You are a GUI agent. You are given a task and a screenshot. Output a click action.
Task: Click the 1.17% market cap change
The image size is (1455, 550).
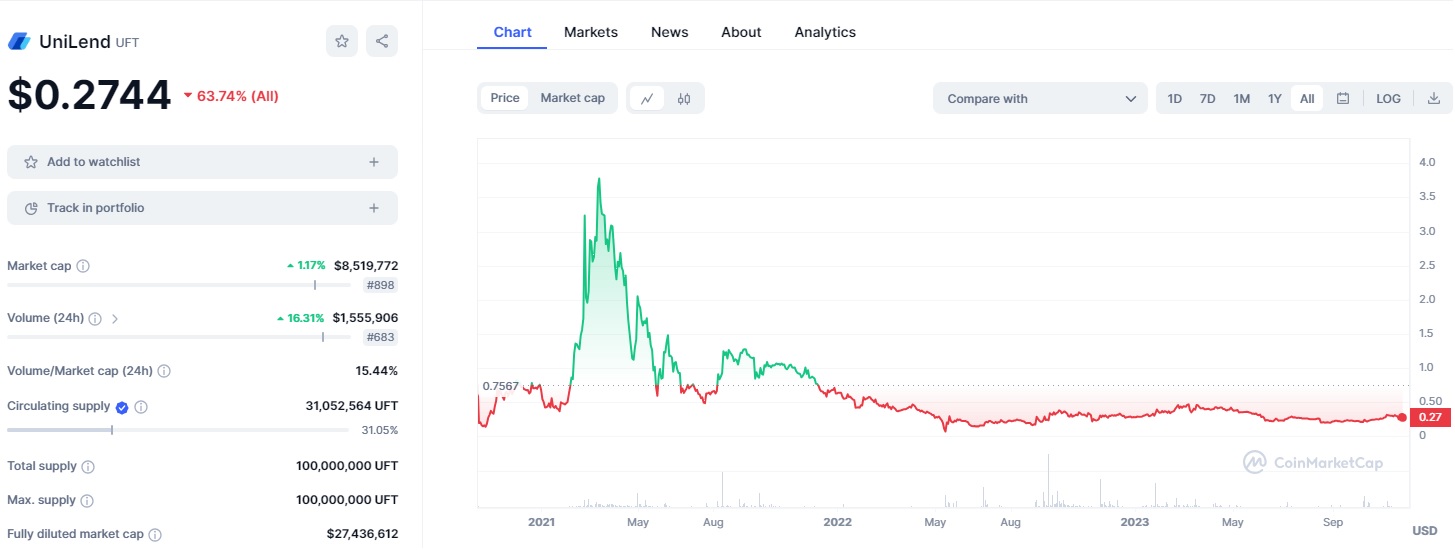point(306,266)
